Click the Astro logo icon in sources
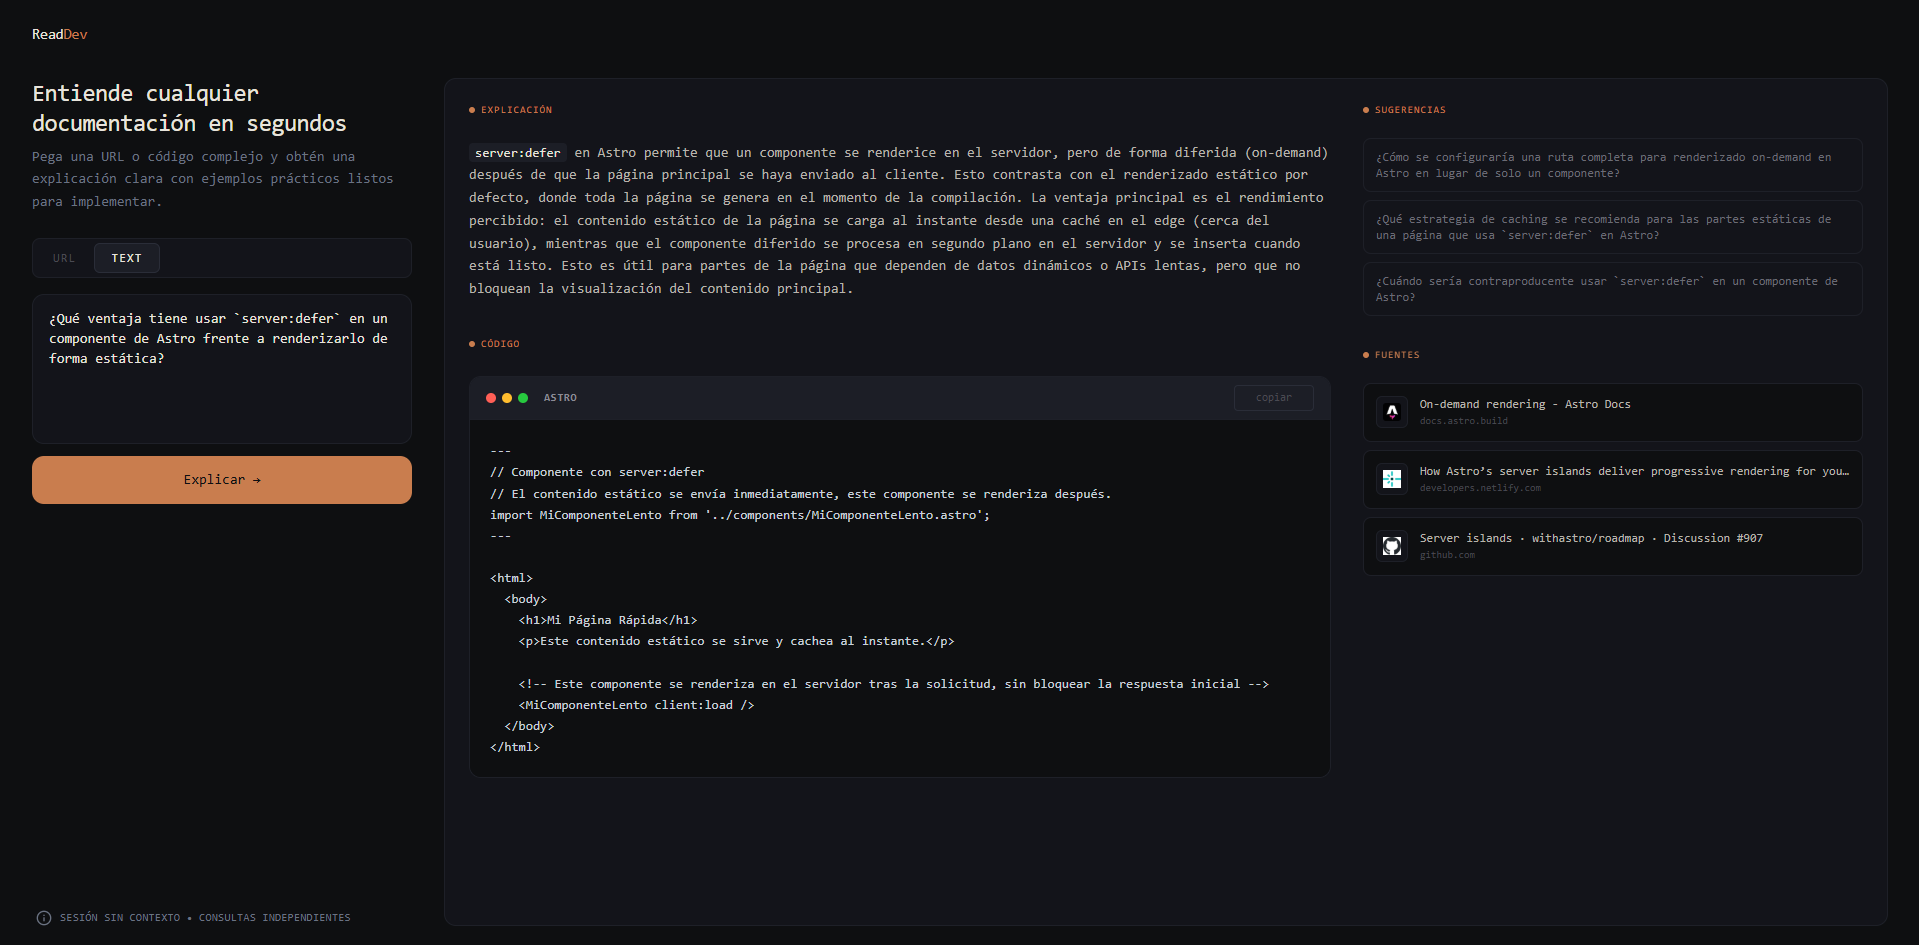The width and height of the screenshot is (1919, 945). (1392, 412)
